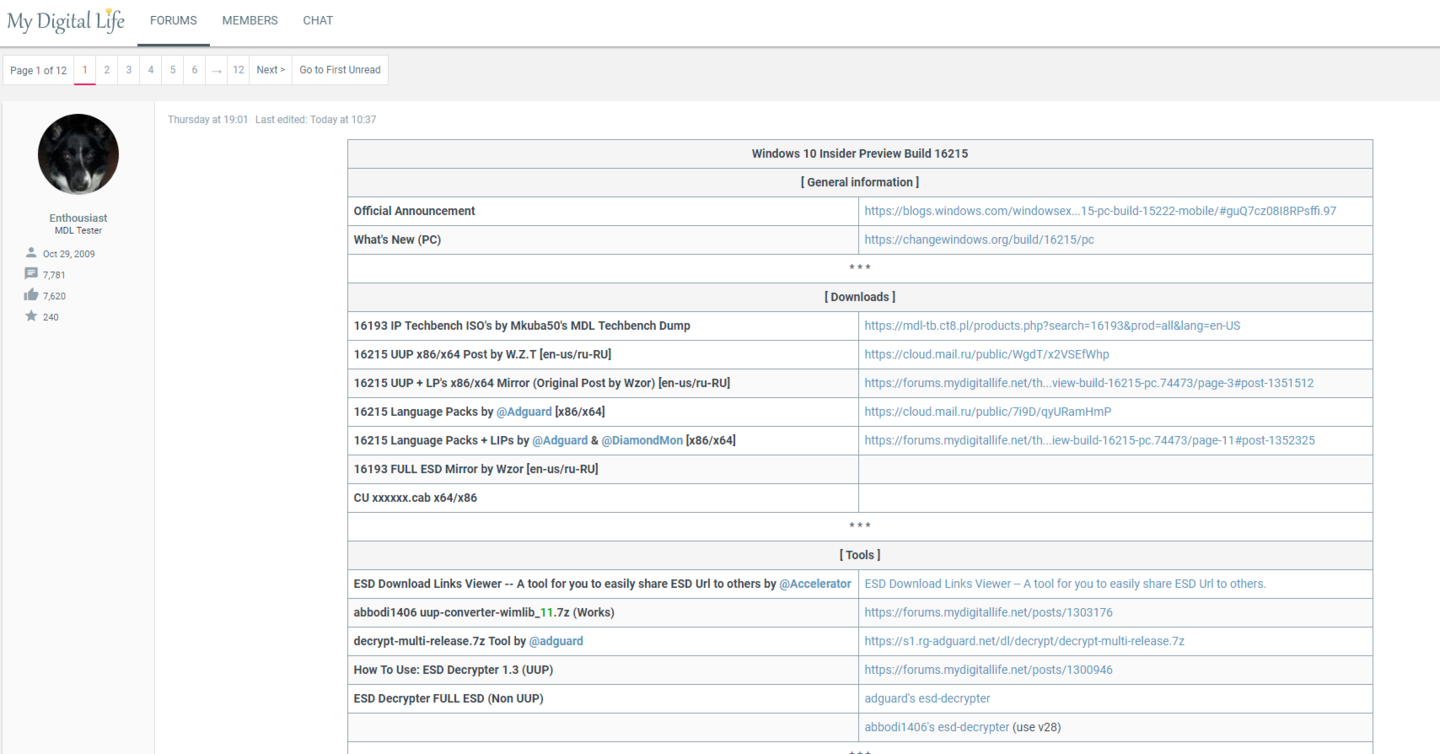This screenshot has height=754, width=1440.
Task: Go to page 2 of the thread
Action: click(x=107, y=70)
